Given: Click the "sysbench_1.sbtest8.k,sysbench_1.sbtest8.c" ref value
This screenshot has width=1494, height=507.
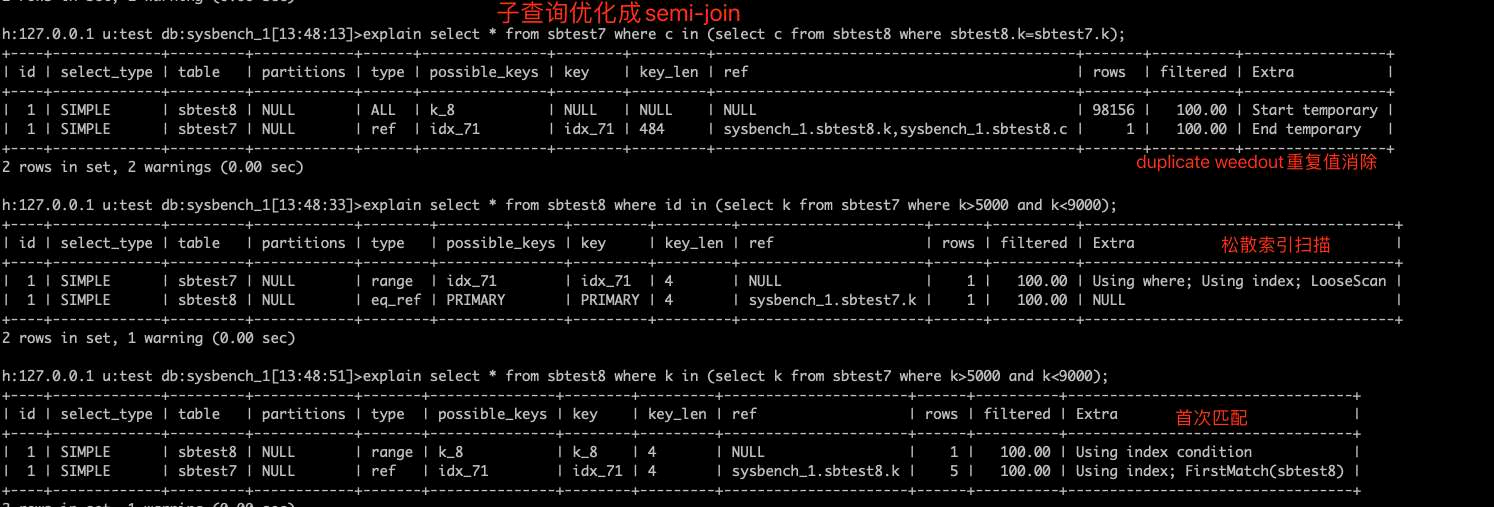Looking at the screenshot, I should pos(892,129).
